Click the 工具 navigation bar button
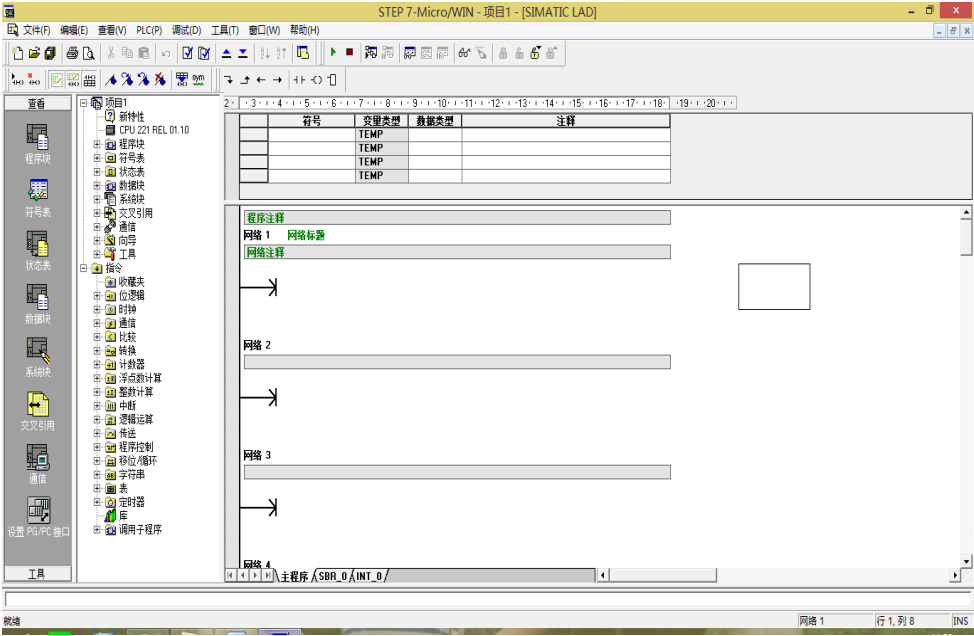This screenshot has height=636, width=974. pos(37,574)
